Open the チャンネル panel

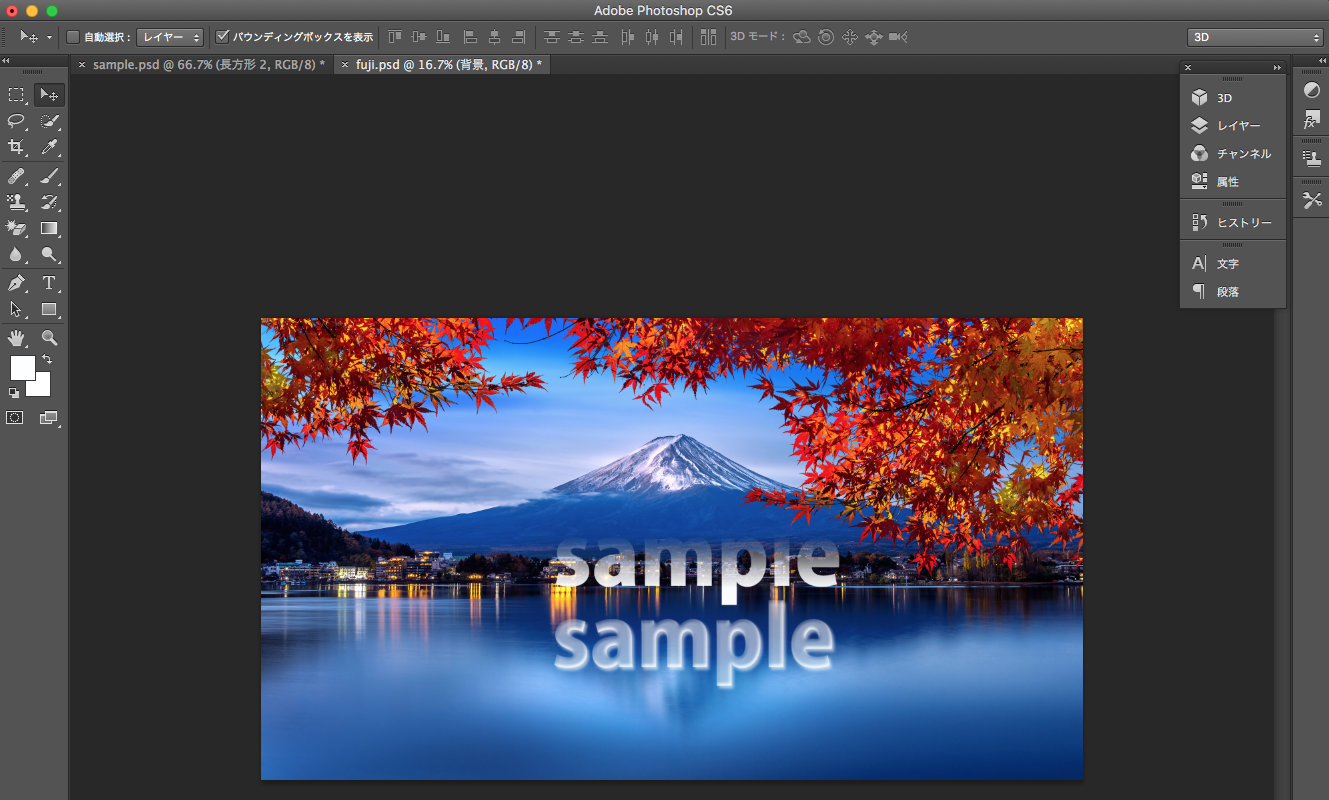pyautogui.click(x=1232, y=154)
